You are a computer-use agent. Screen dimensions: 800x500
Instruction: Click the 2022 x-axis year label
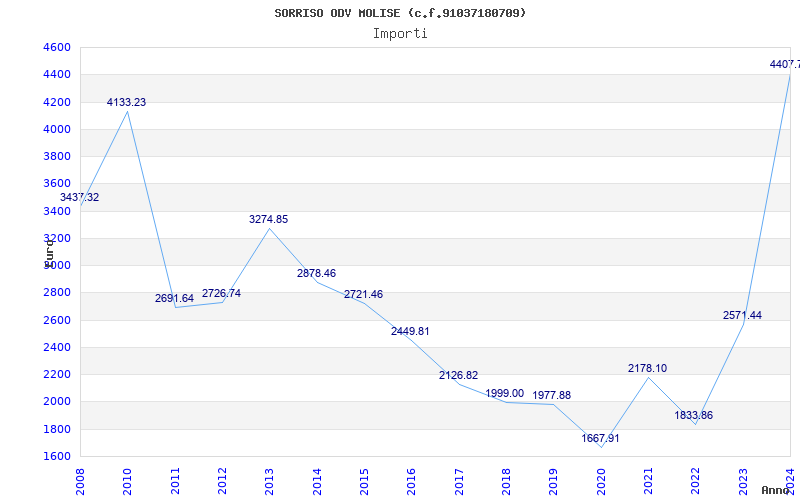[x=695, y=481]
